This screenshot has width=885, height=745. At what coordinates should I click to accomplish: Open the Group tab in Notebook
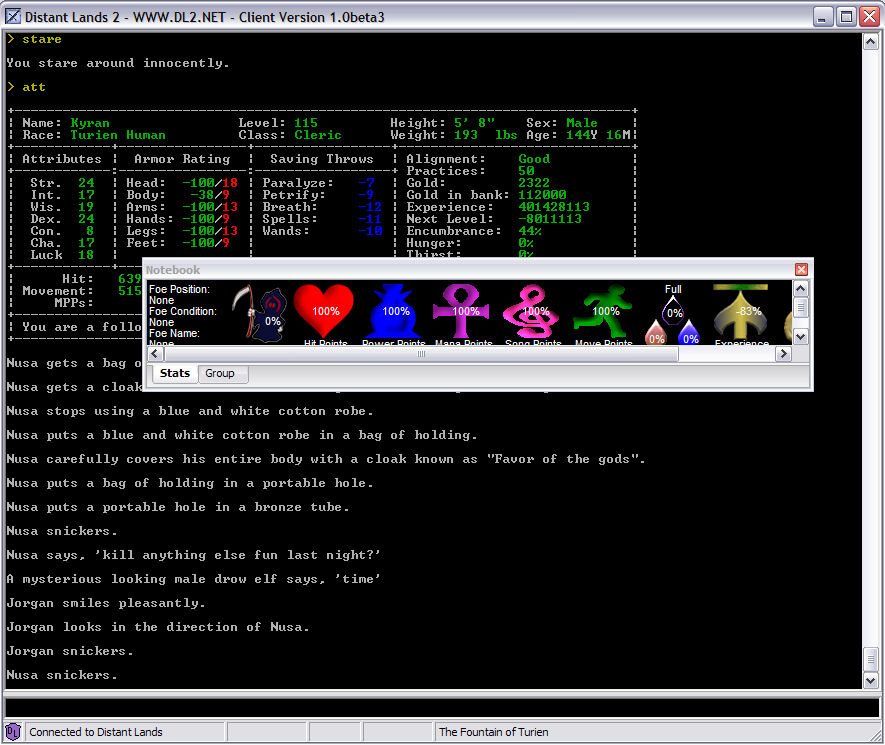220,373
